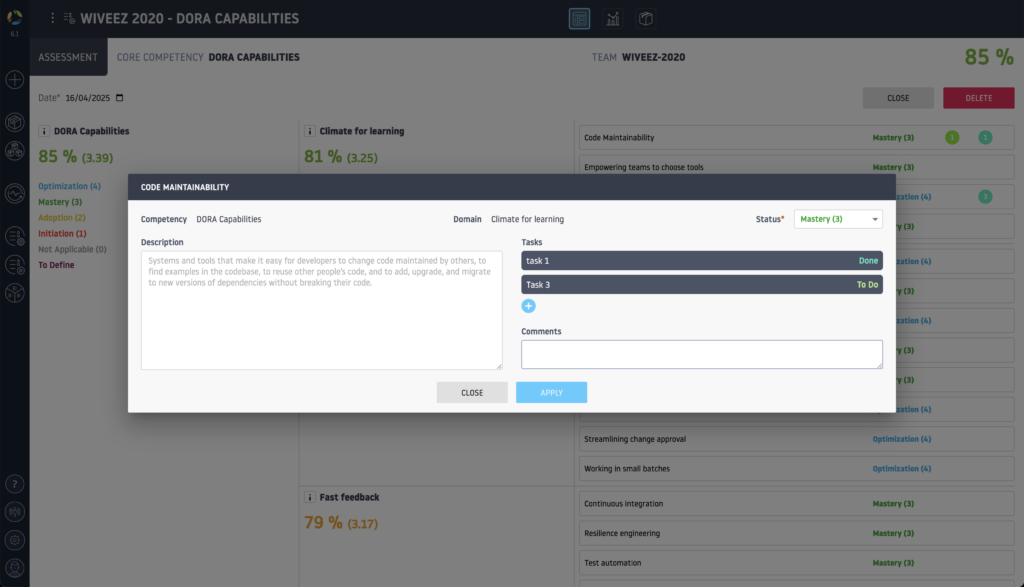Click inside the Comments text box
The image size is (1024, 587).
(x=701, y=354)
